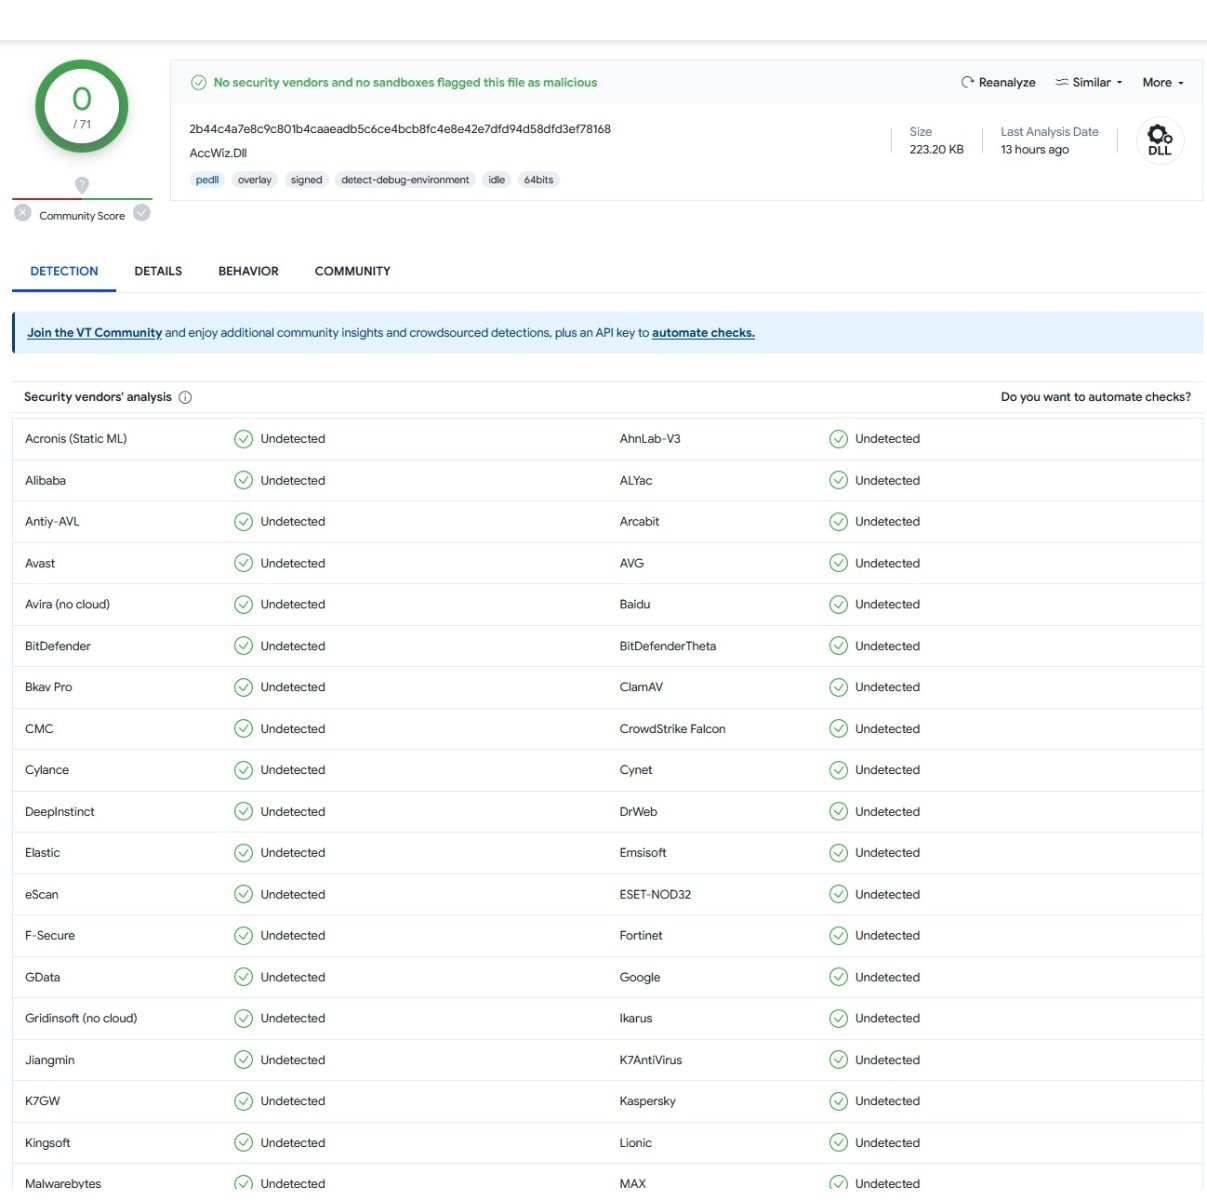Click the signed tag
Image resolution: width=1207 pixels, height=1200 pixels.
(x=306, y=180)
